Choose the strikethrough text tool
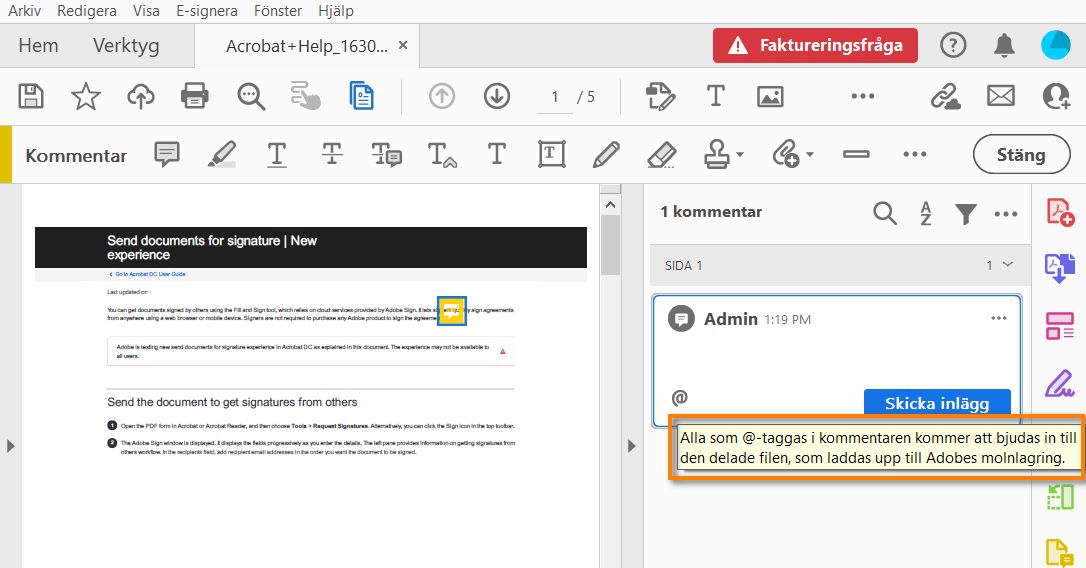The height and width of the screenshot is (568, 1086). (332, 154)
